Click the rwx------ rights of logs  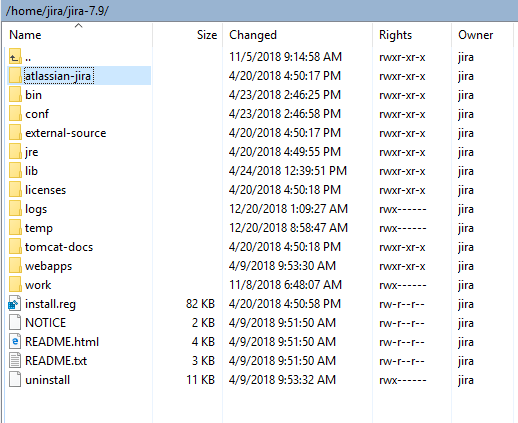coord(403,210)
